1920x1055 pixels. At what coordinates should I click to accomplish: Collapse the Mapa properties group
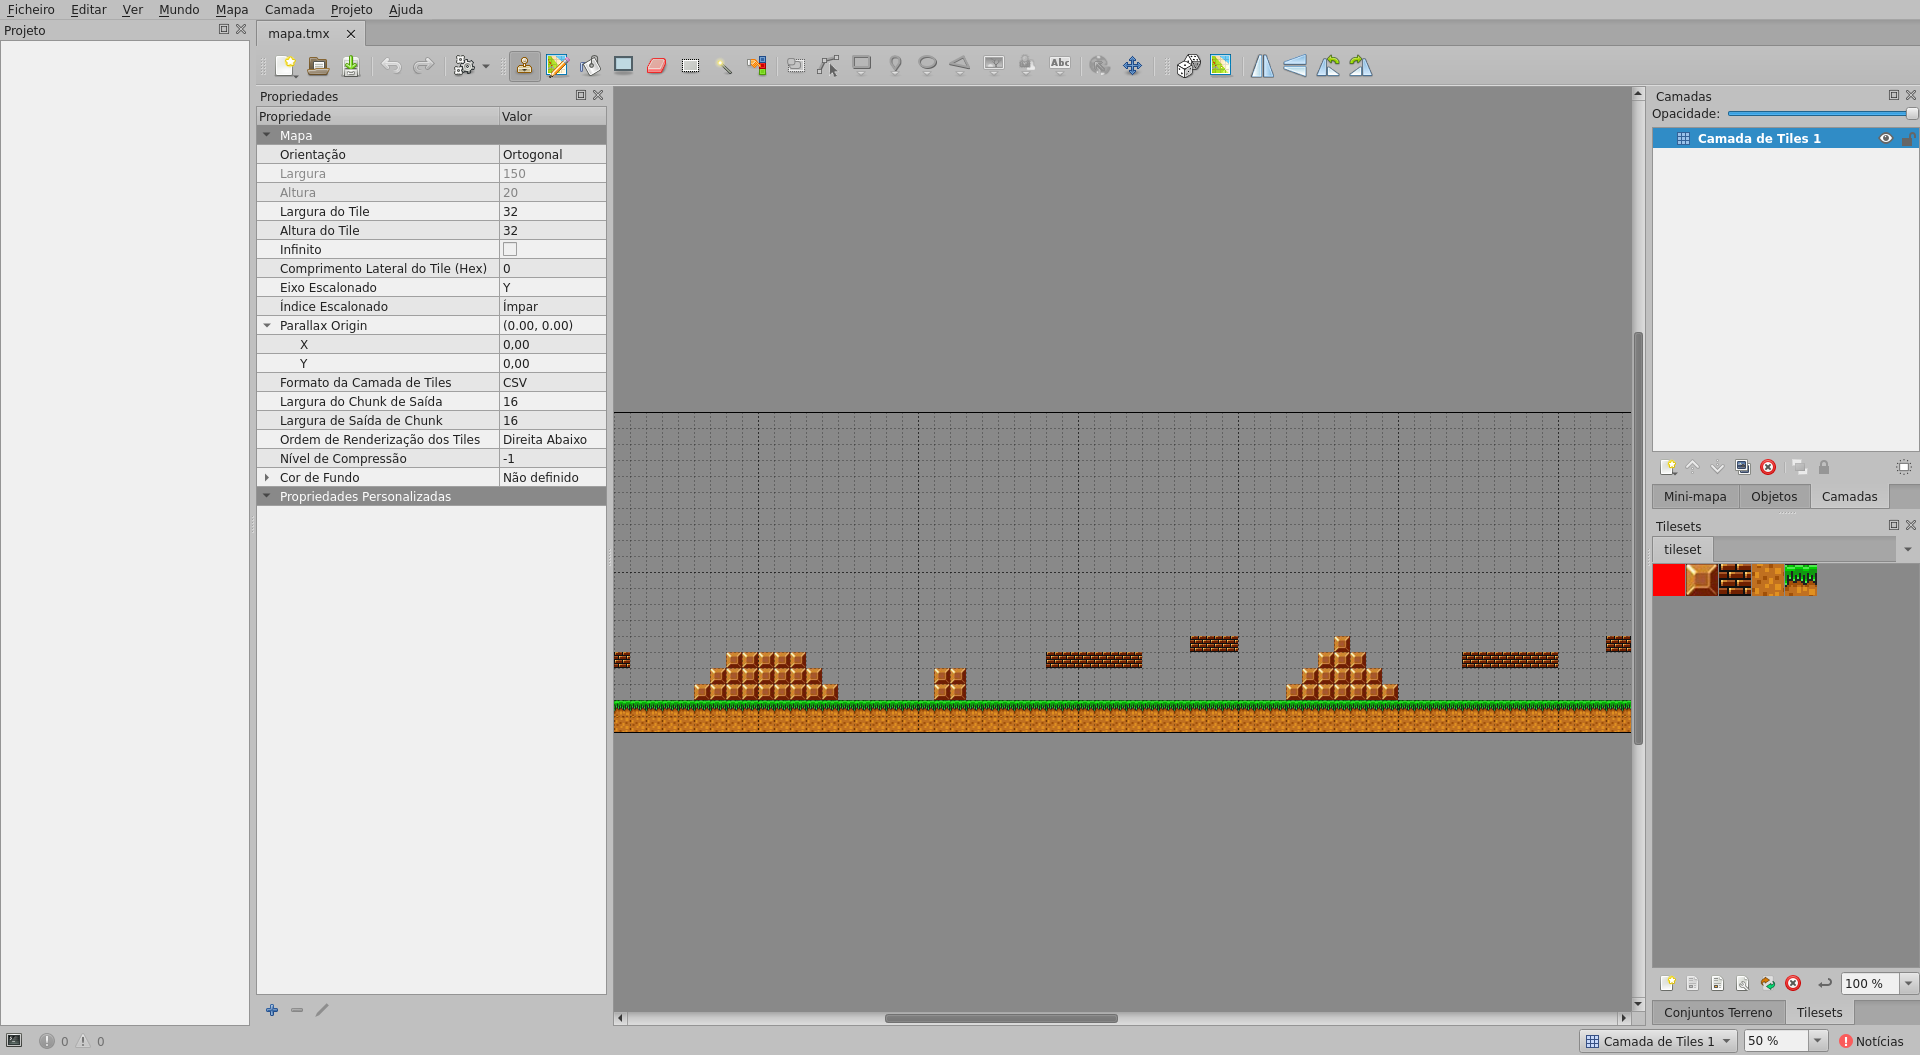pos(267,135)
